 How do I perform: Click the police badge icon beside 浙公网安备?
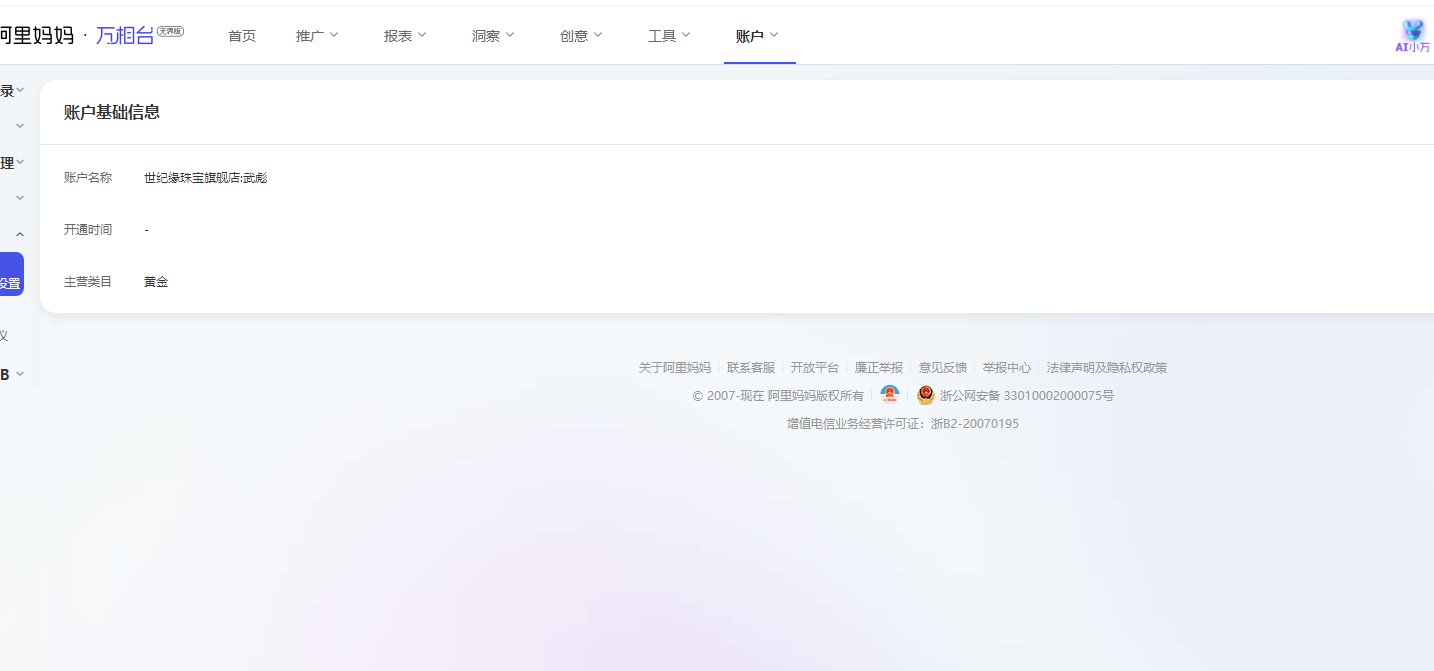(x=925, y=395)
